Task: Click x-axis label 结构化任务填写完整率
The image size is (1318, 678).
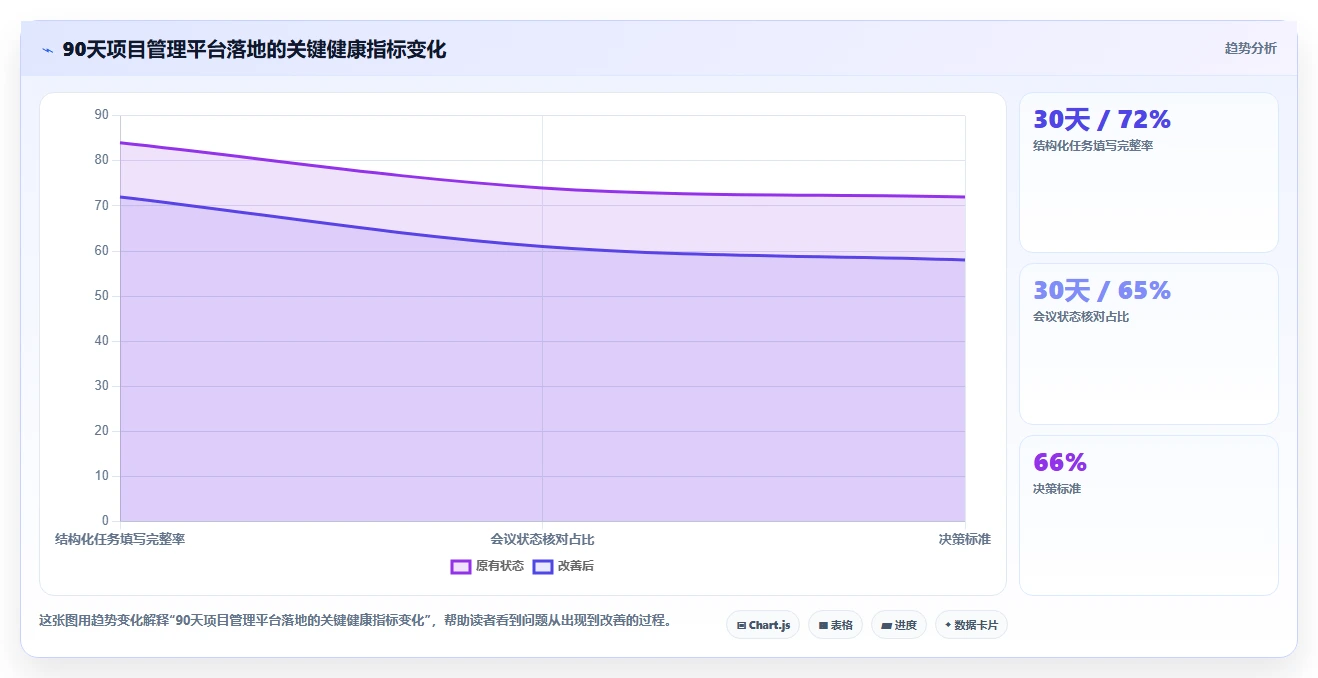Action: (120, 539)
